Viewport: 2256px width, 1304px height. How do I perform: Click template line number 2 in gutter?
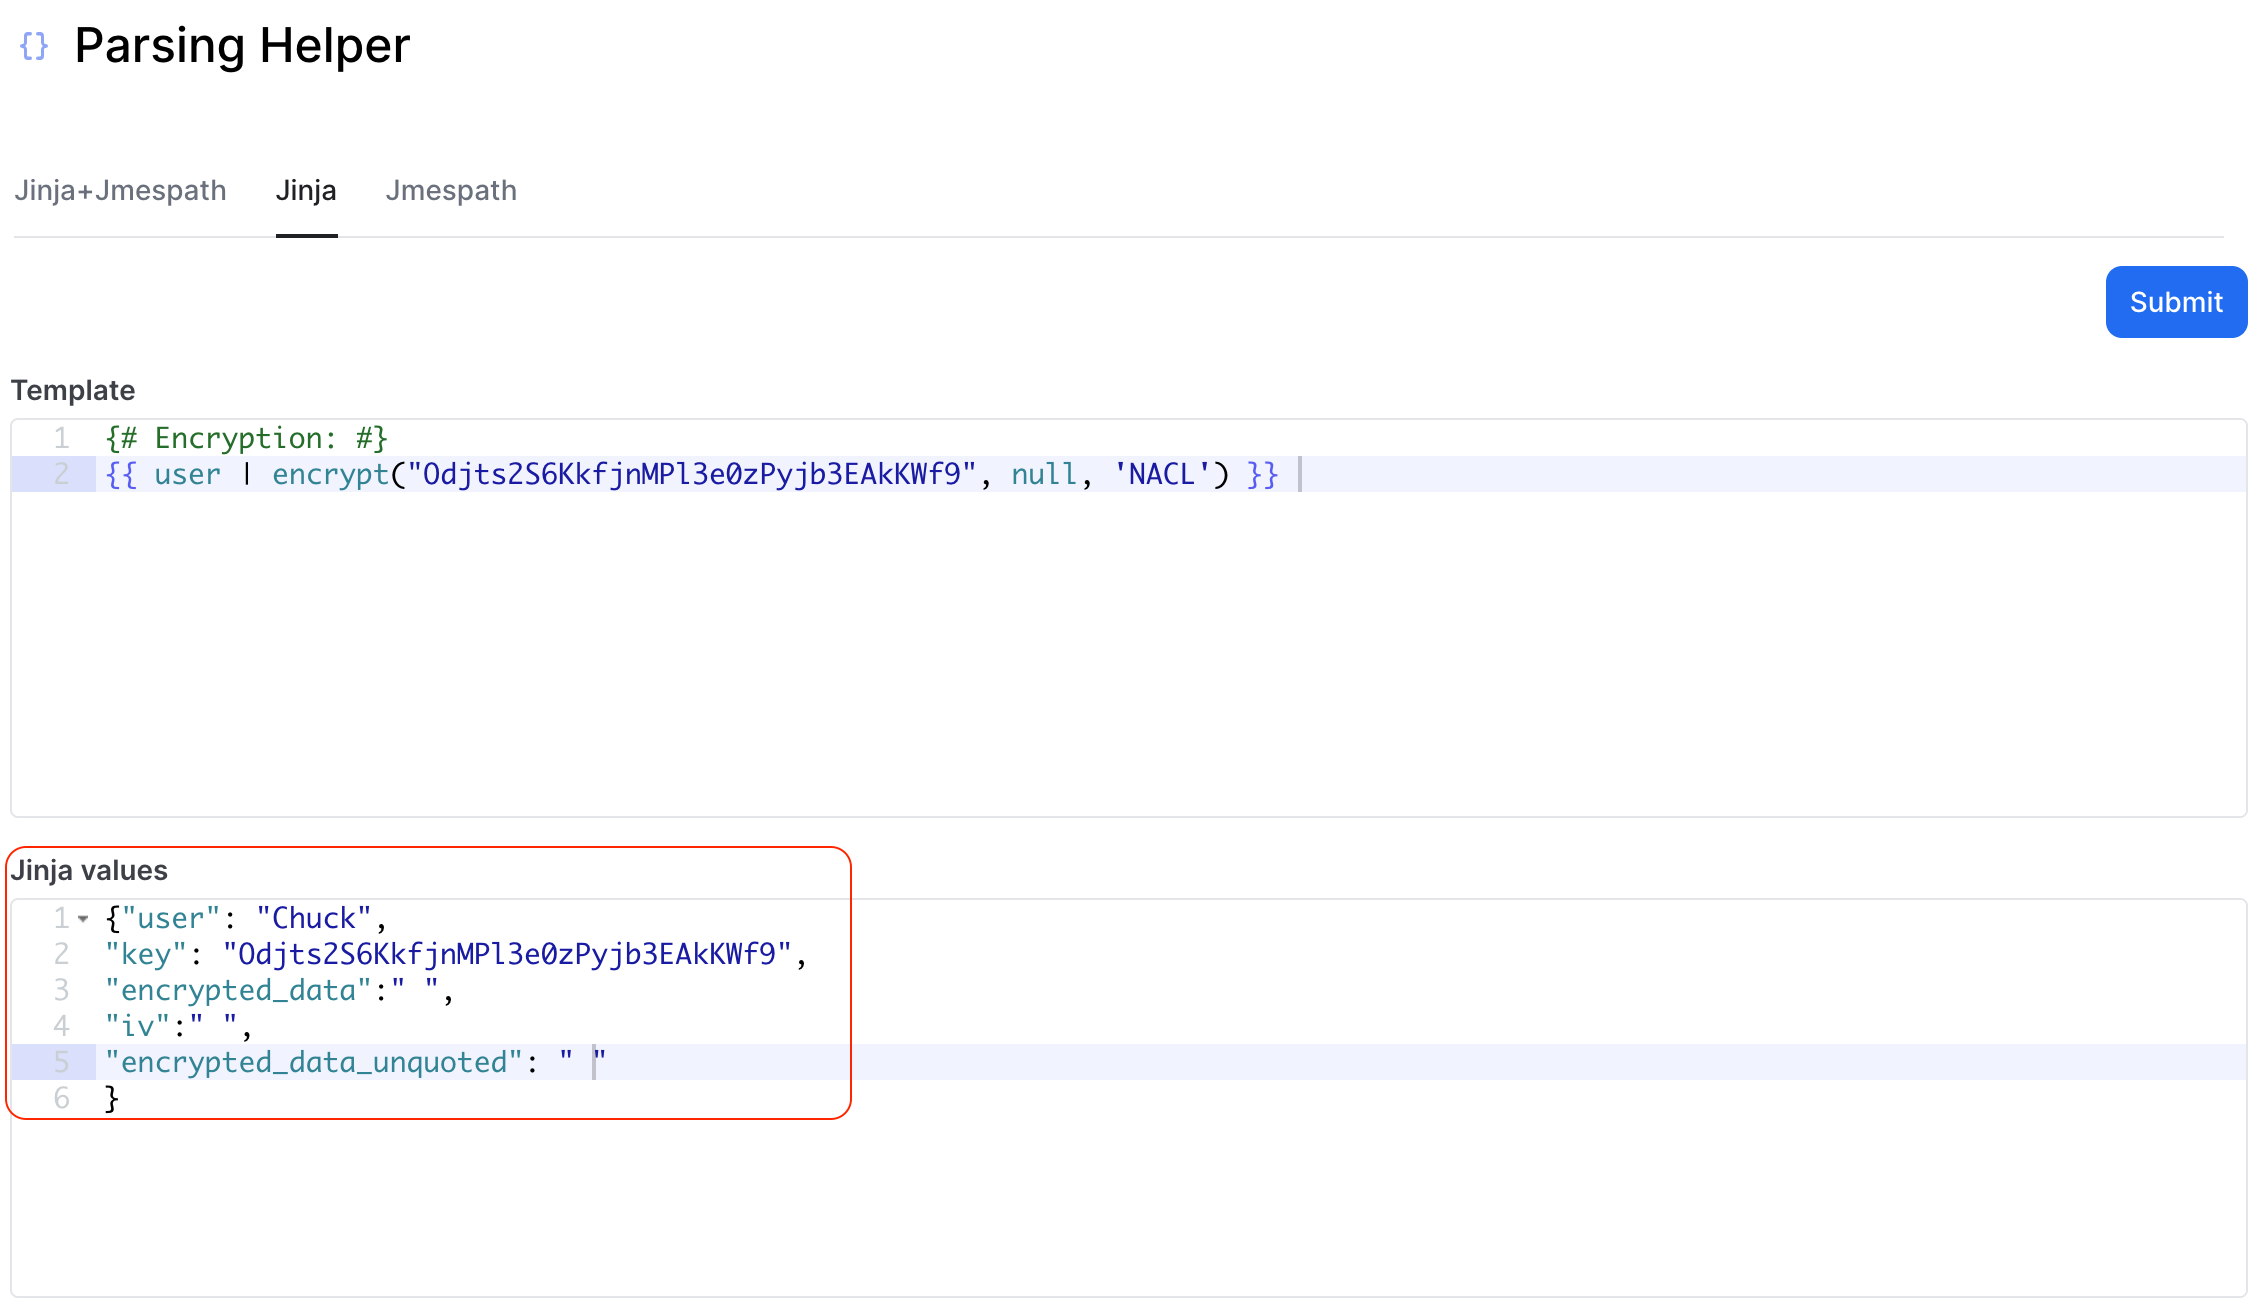(62, 474)
